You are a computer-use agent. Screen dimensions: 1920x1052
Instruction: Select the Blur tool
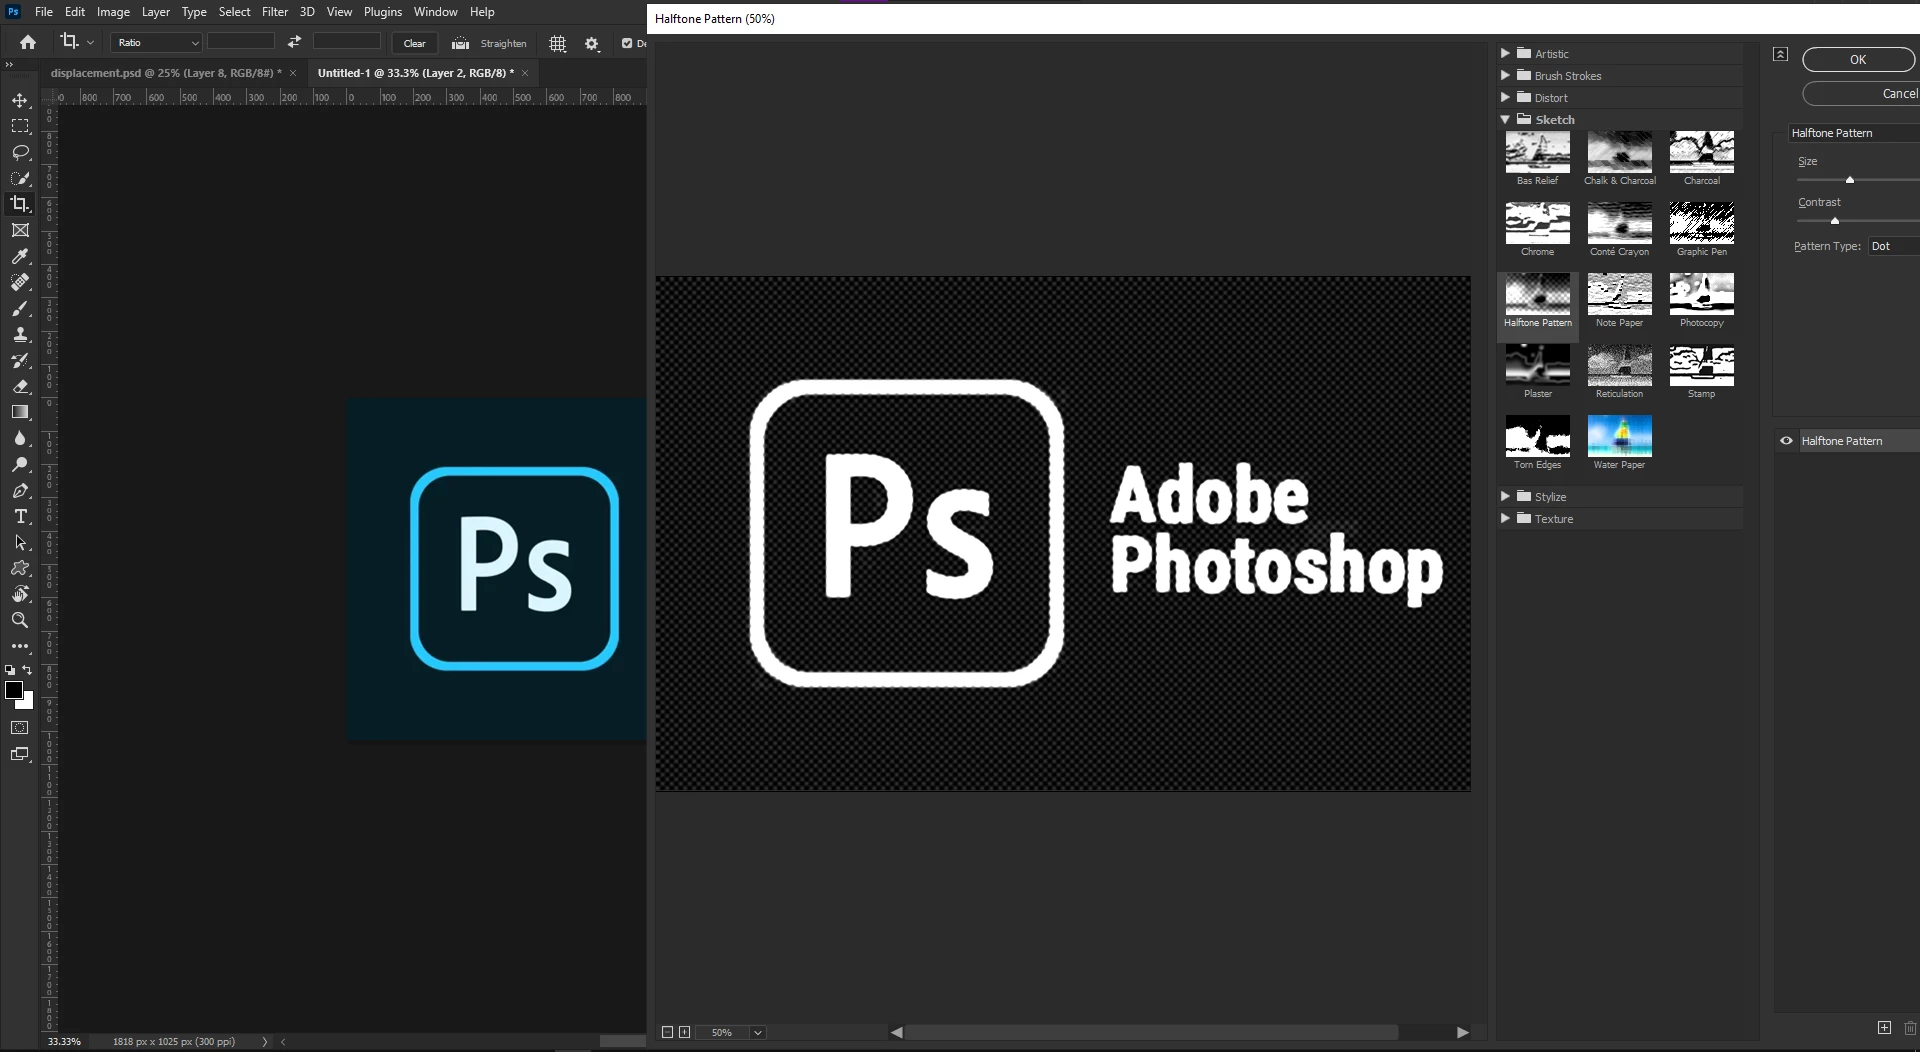pyautogui.click(x=20, y=438)
